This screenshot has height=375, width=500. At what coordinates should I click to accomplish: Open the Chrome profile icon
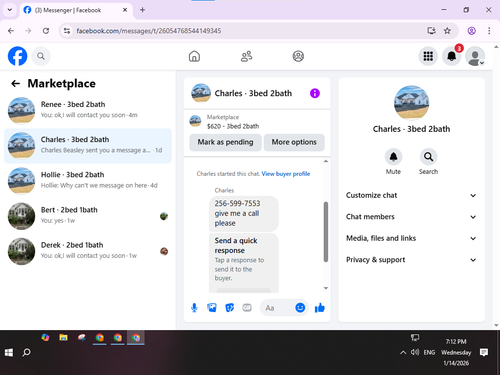pyautogui.click(x=471, y=31)
